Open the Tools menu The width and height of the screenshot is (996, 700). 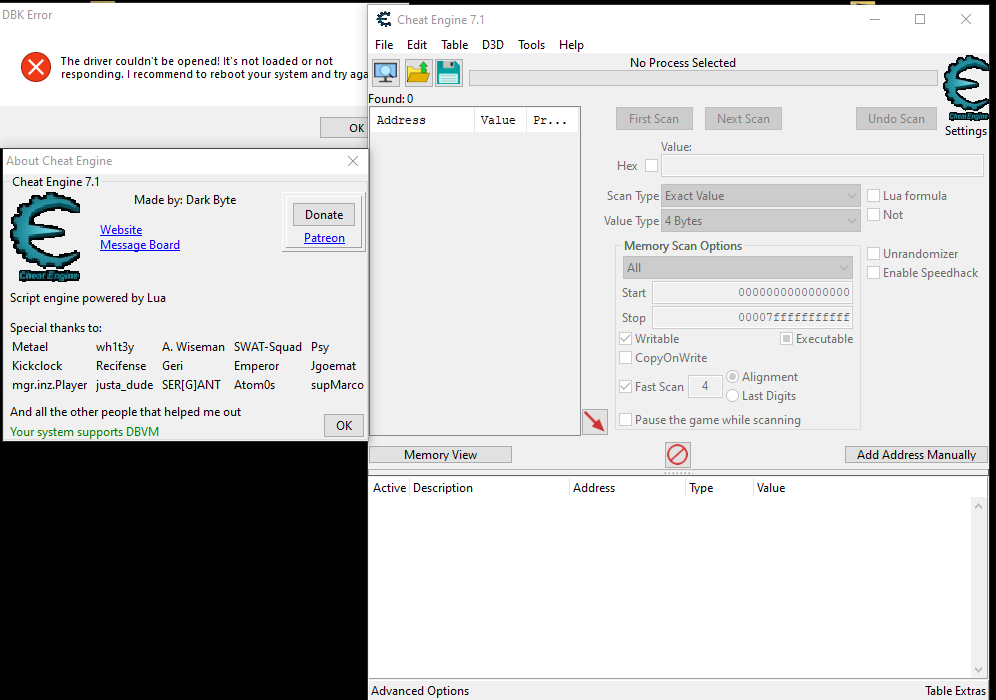point(531,44)
